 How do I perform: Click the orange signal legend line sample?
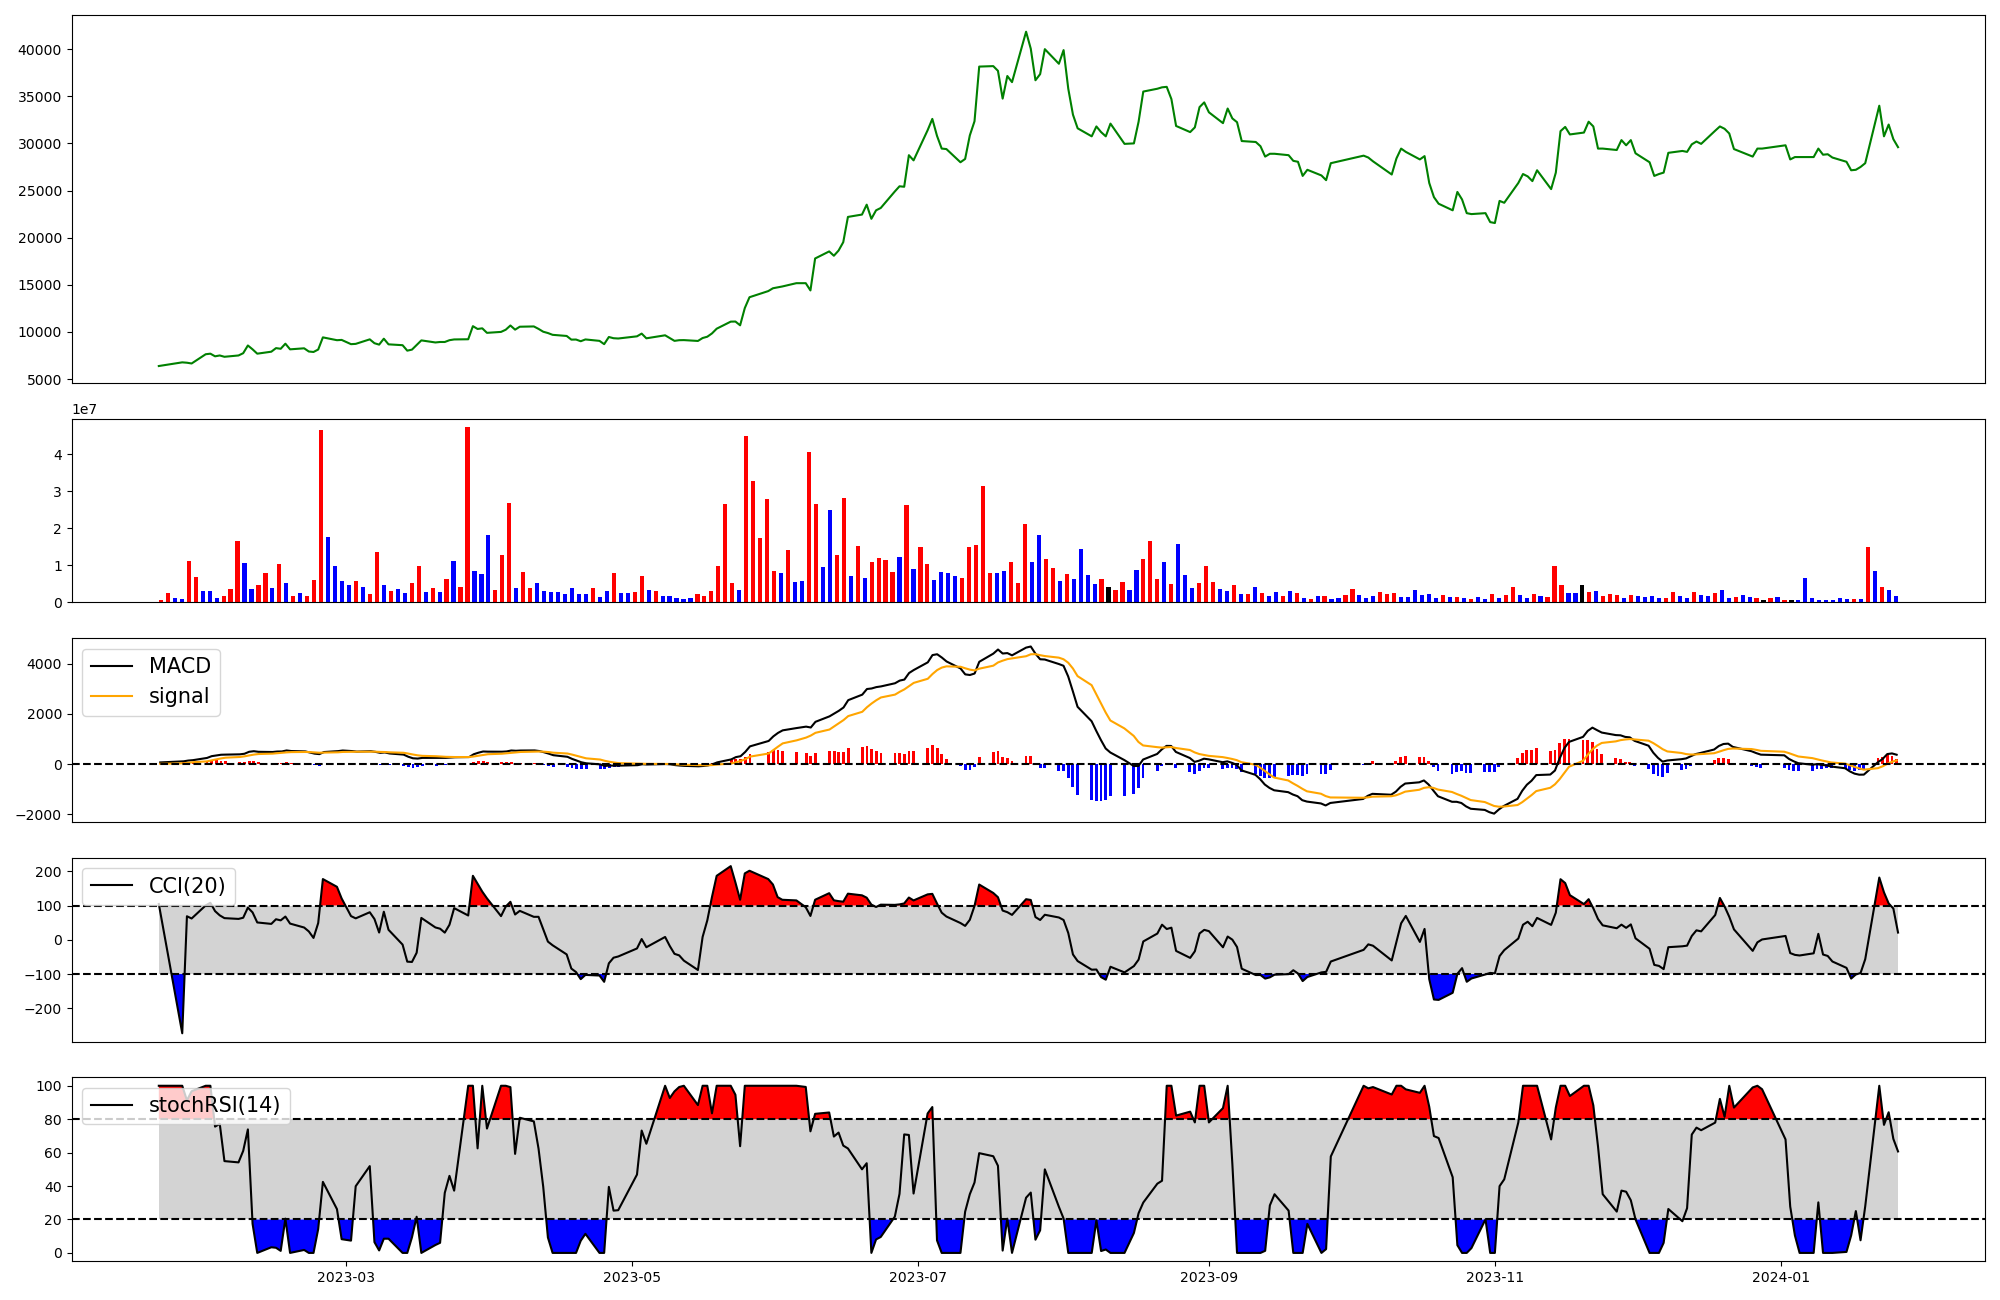(x=111, y=696)
